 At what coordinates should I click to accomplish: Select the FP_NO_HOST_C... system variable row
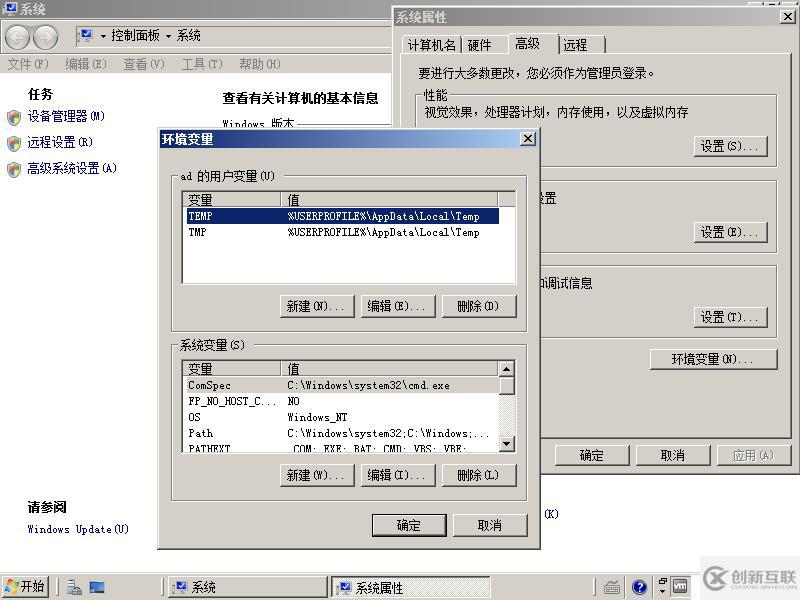pos(340,402)
